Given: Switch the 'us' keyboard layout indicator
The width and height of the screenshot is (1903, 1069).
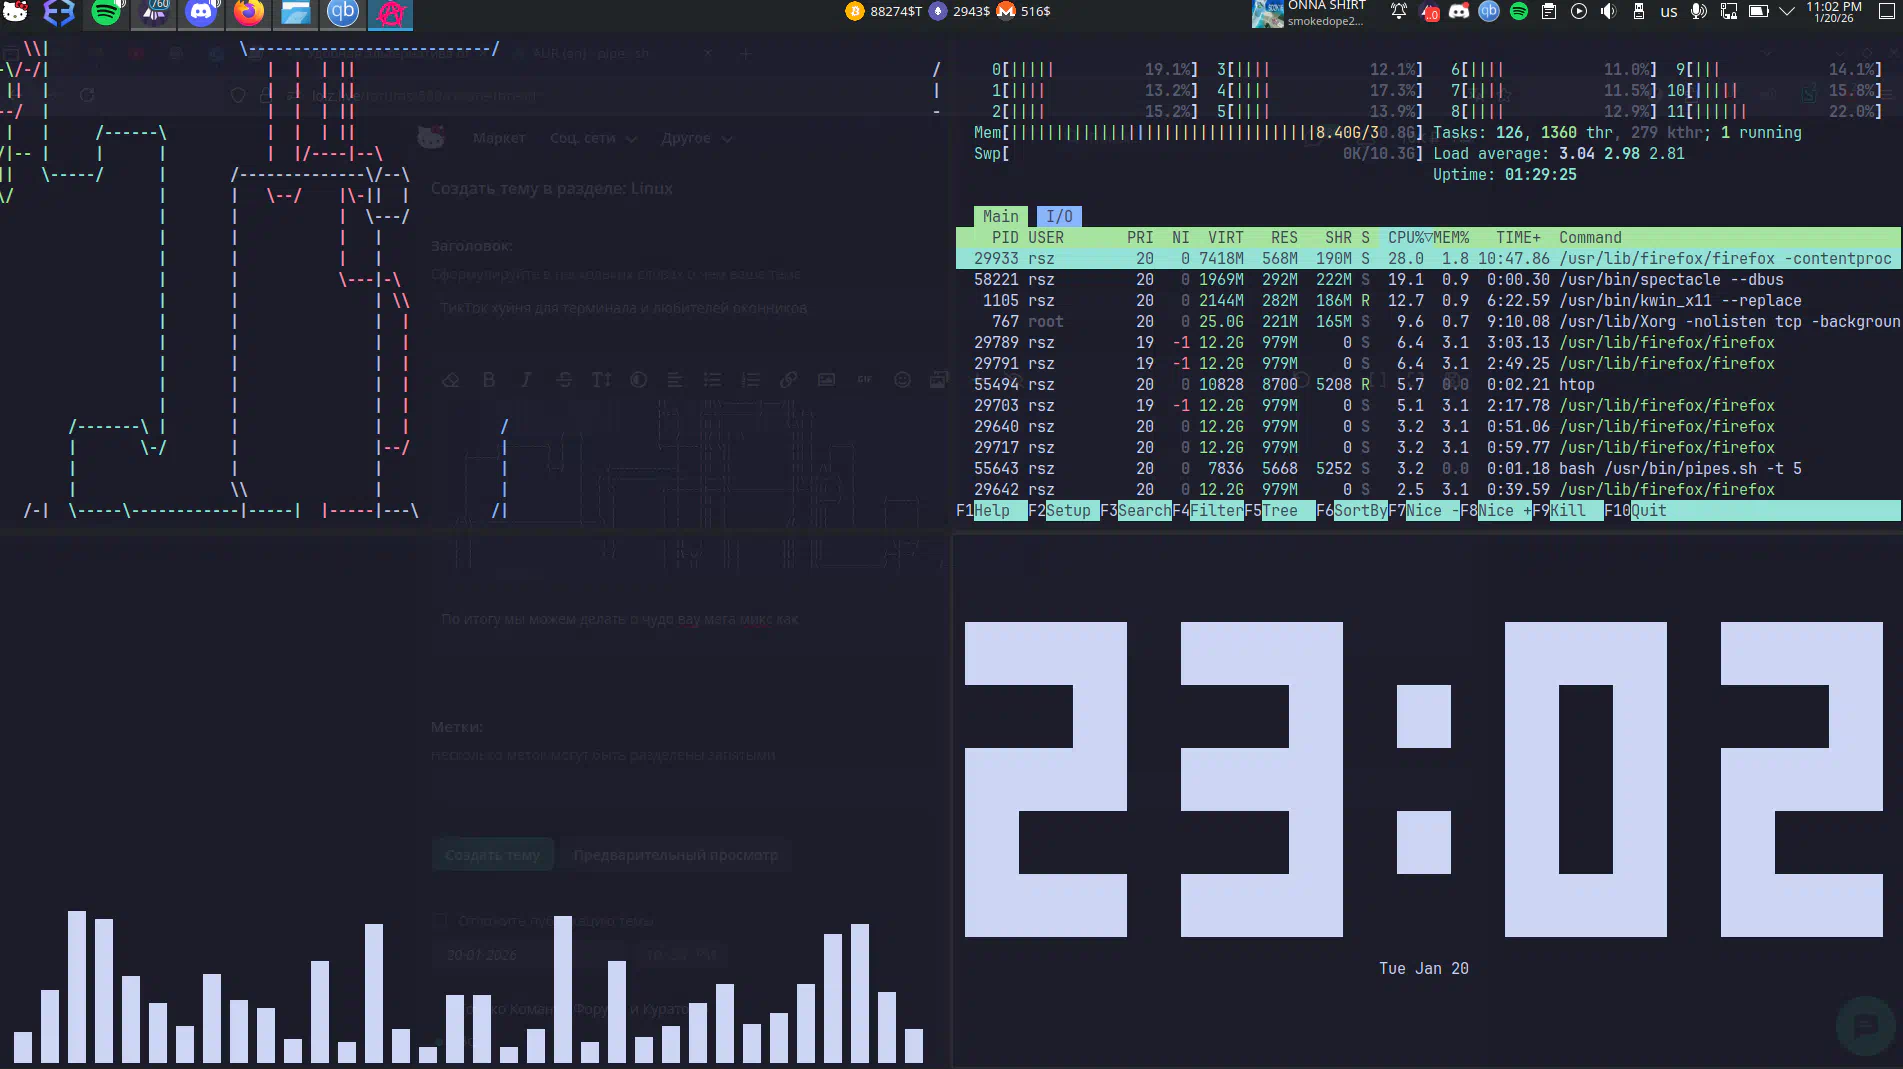Looking at the screenshot, I should [x=1668, y=12].
